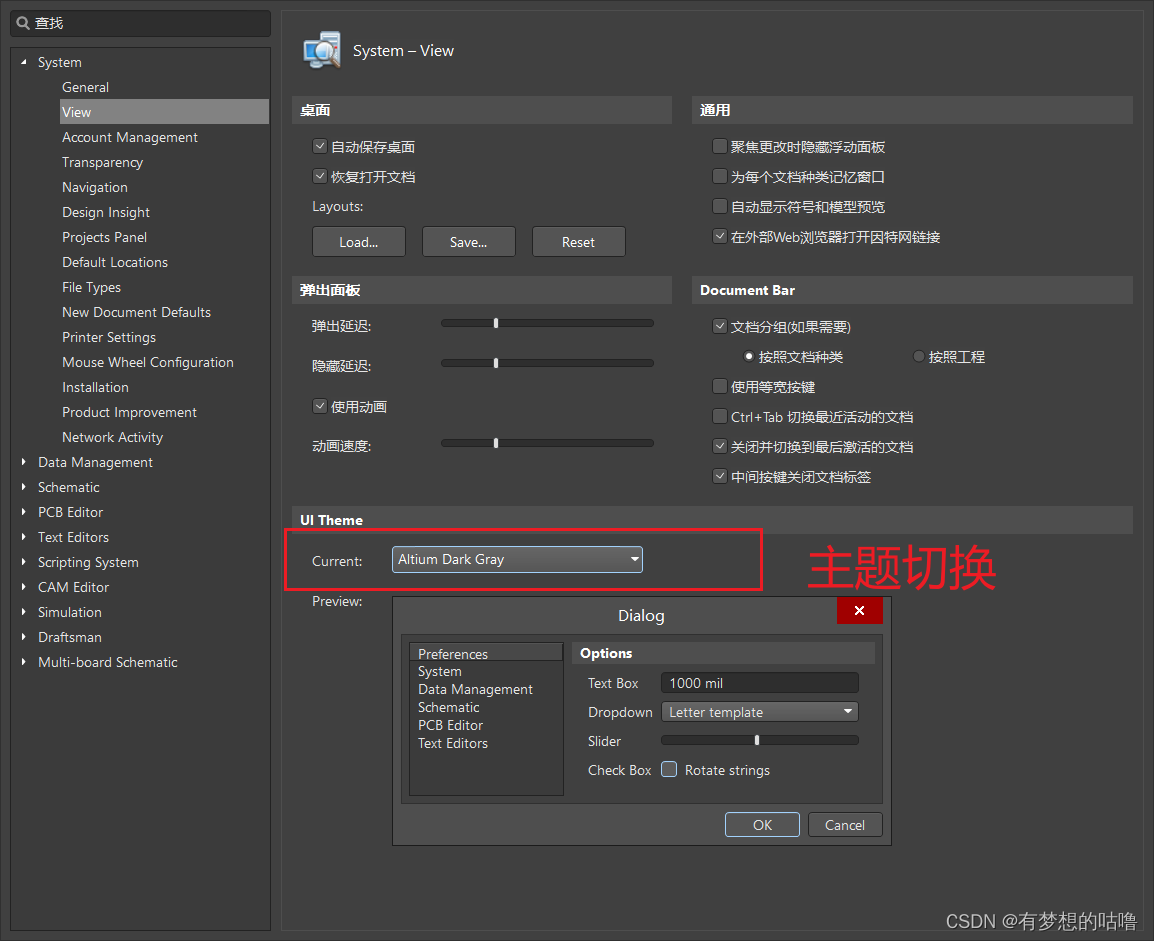Image resolution: width=1154 pixels, height=941 pixels.
Task: Select Data Management in preview list
Action: (475, 689)
